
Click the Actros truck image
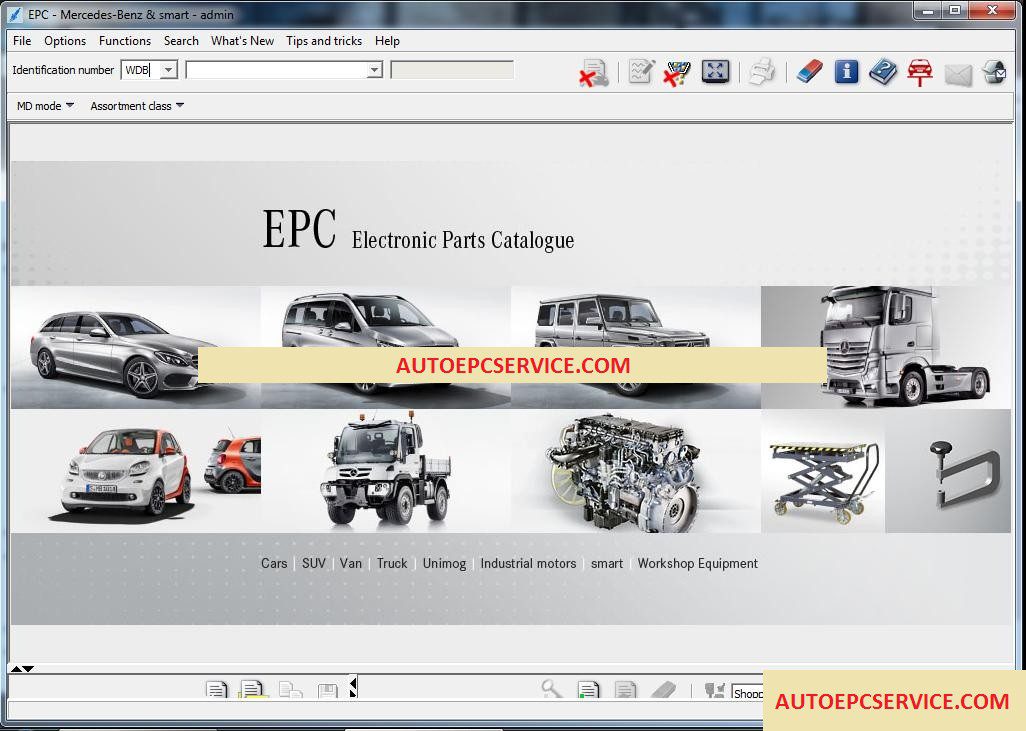tap(886, 347)
